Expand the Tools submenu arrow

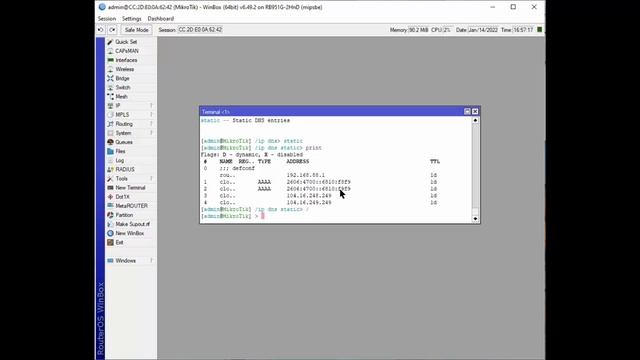151,179
